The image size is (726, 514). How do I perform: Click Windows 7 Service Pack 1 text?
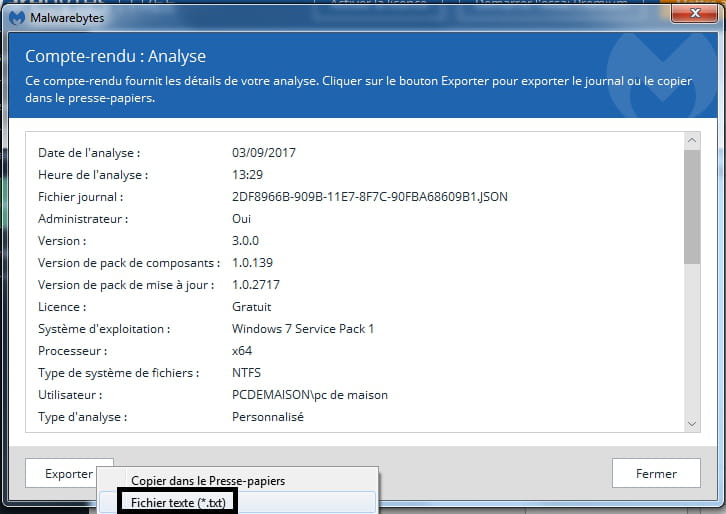pos(303,329)
